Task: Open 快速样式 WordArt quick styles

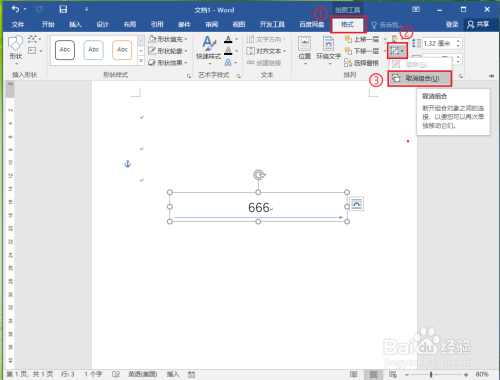Action: 208,49
